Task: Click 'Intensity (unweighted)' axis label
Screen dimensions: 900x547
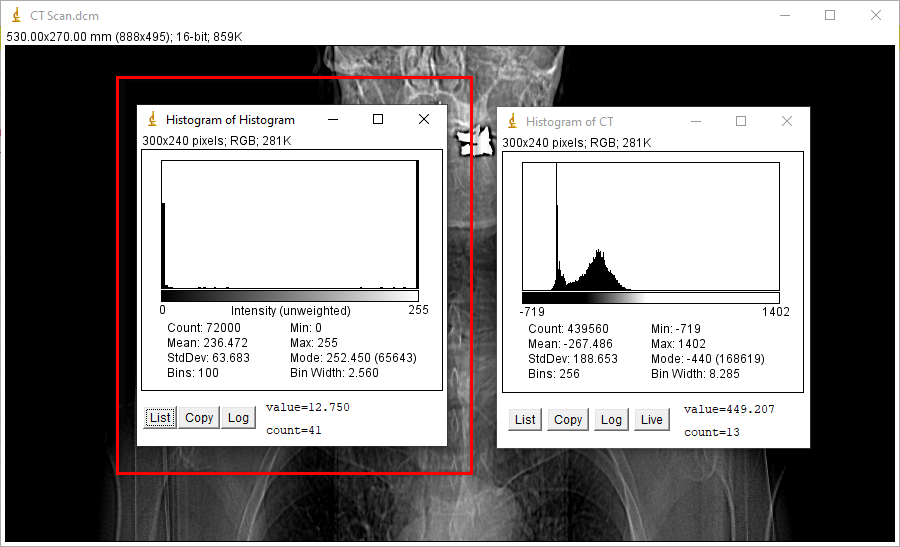Action: pyautogui.click(x=290, y=311)
